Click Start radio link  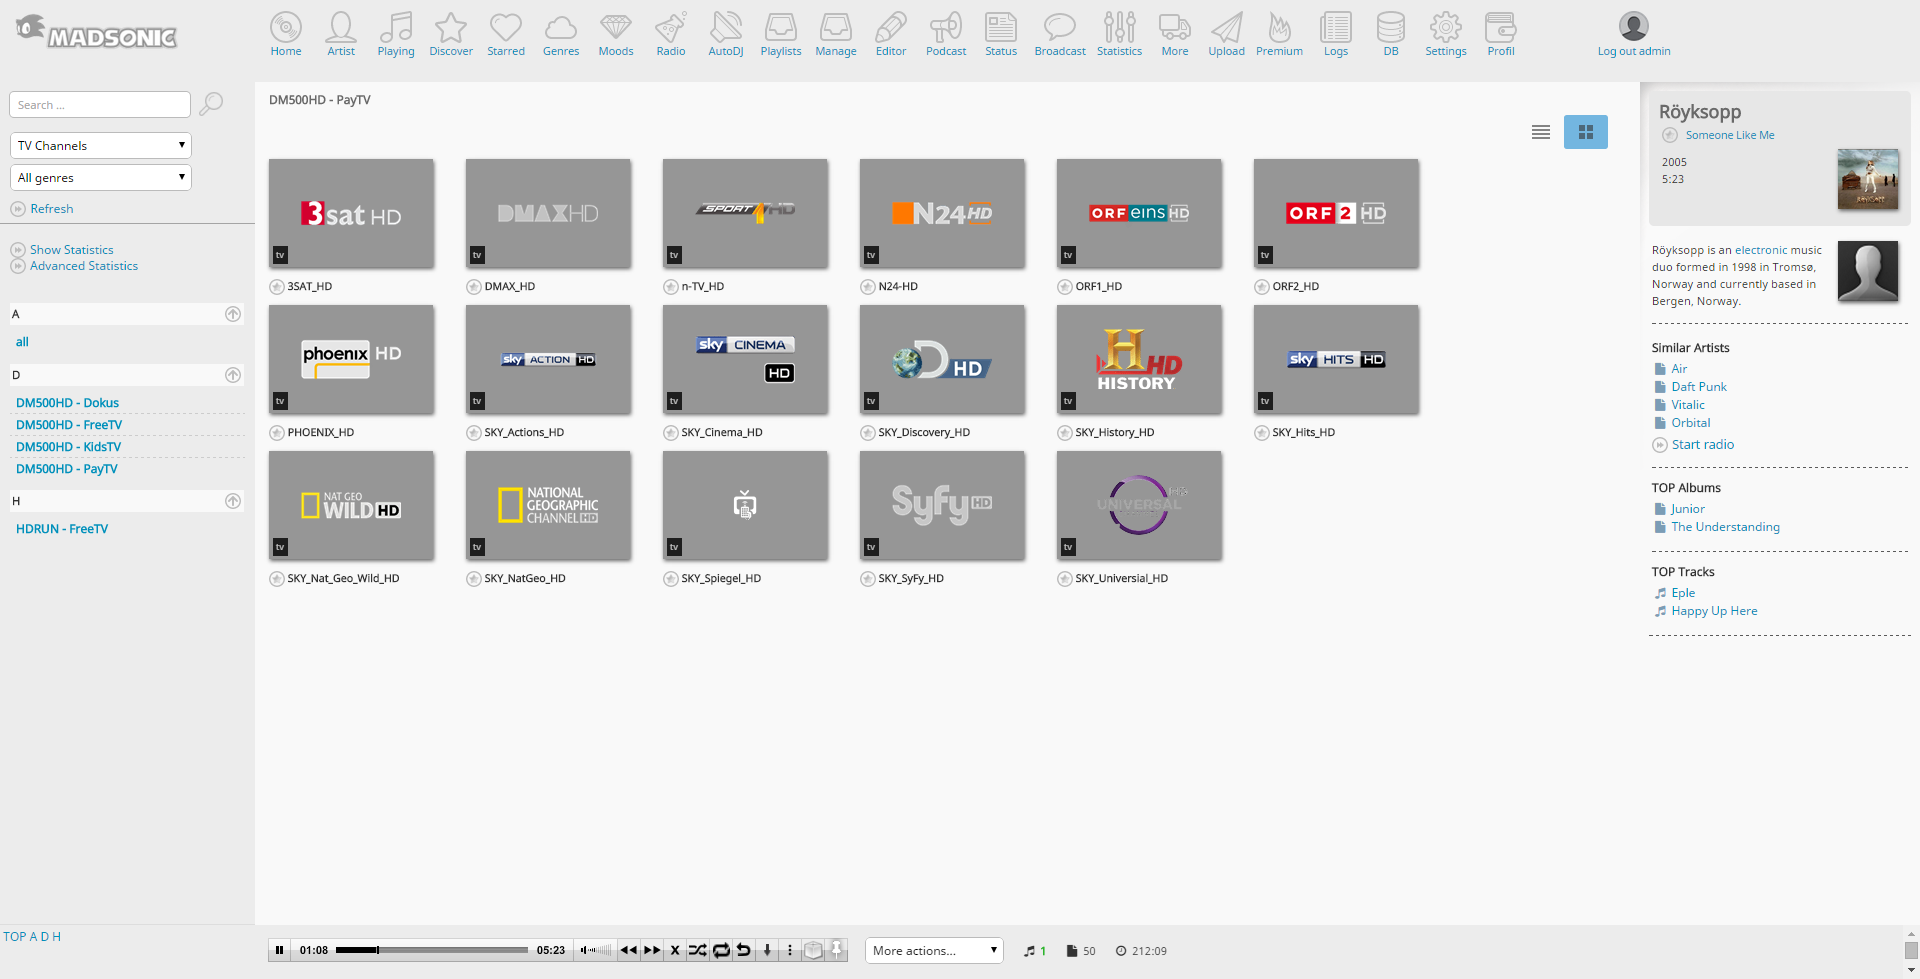pos(1702,445)
